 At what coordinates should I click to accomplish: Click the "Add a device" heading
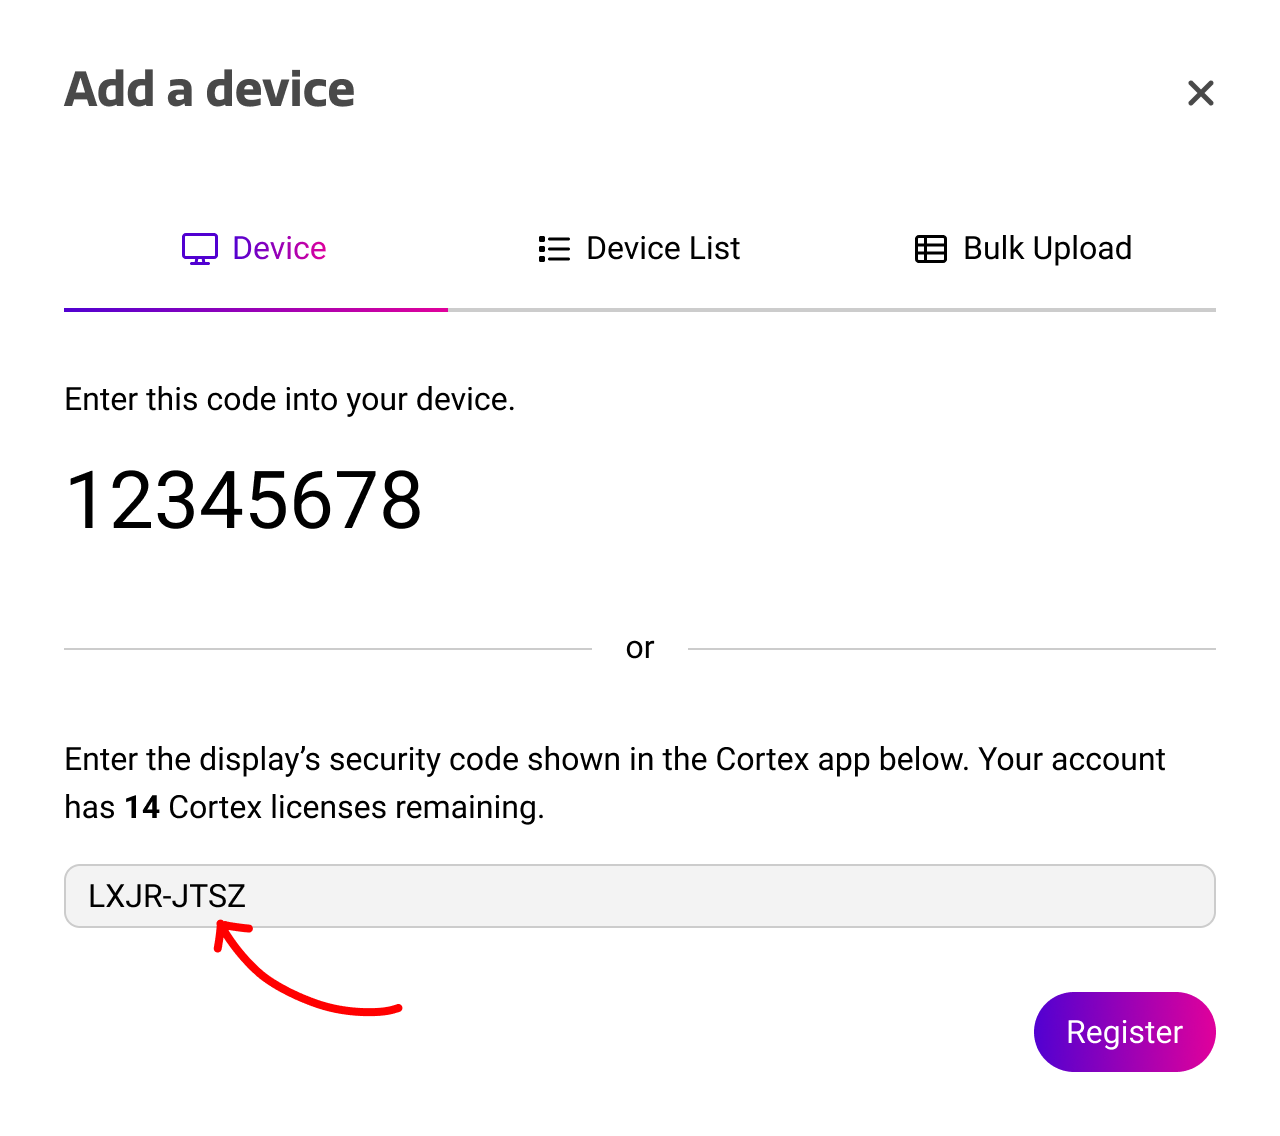pos(210,90)
